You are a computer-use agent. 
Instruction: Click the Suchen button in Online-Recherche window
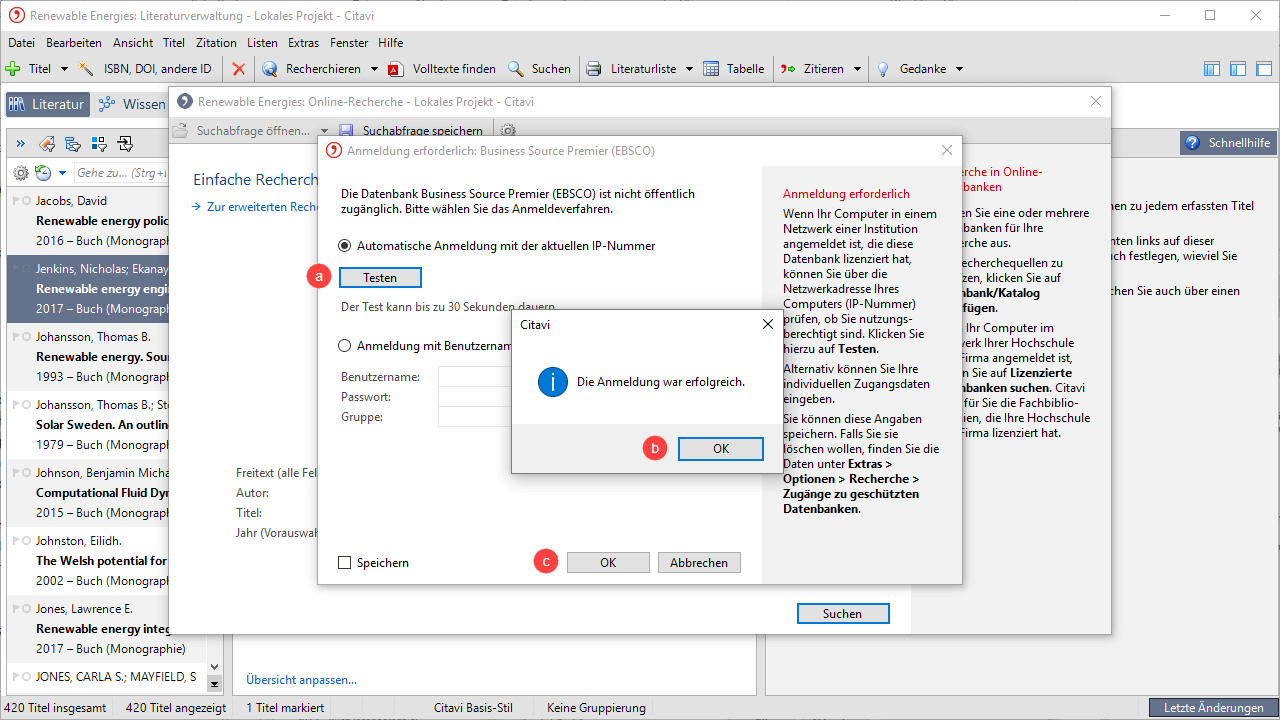click(843, 614)
